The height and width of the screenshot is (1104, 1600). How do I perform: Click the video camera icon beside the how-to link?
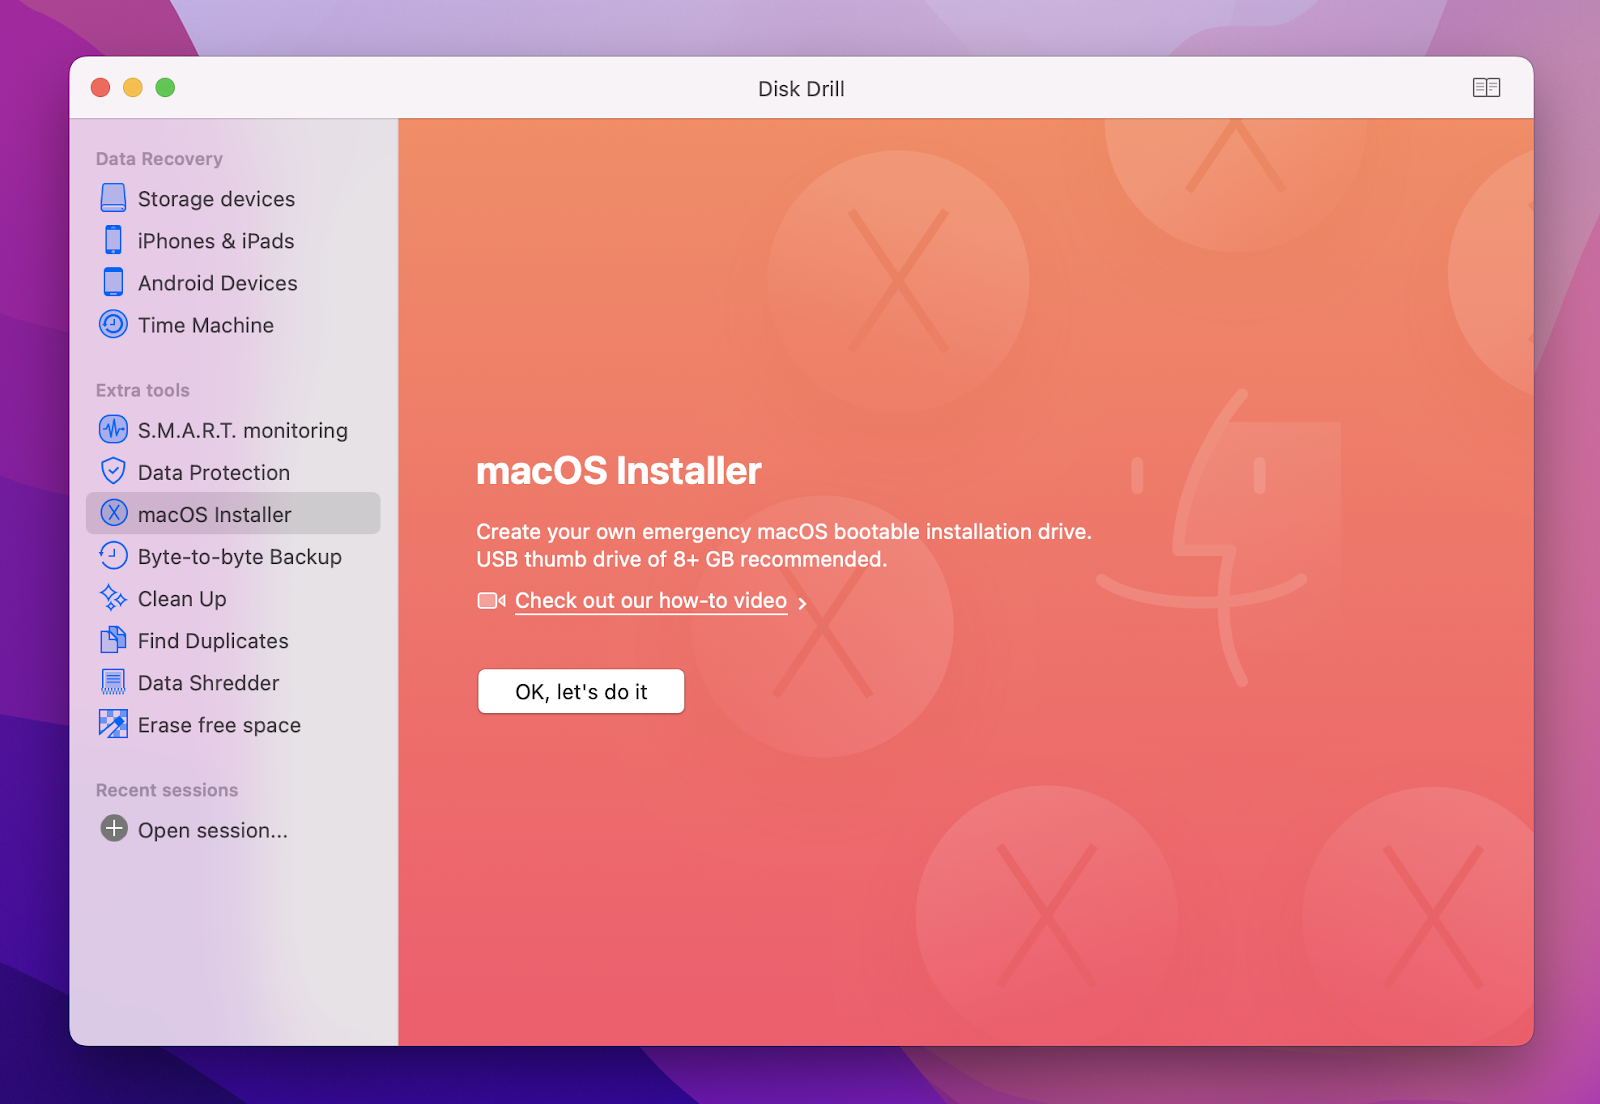click(489, 600)
